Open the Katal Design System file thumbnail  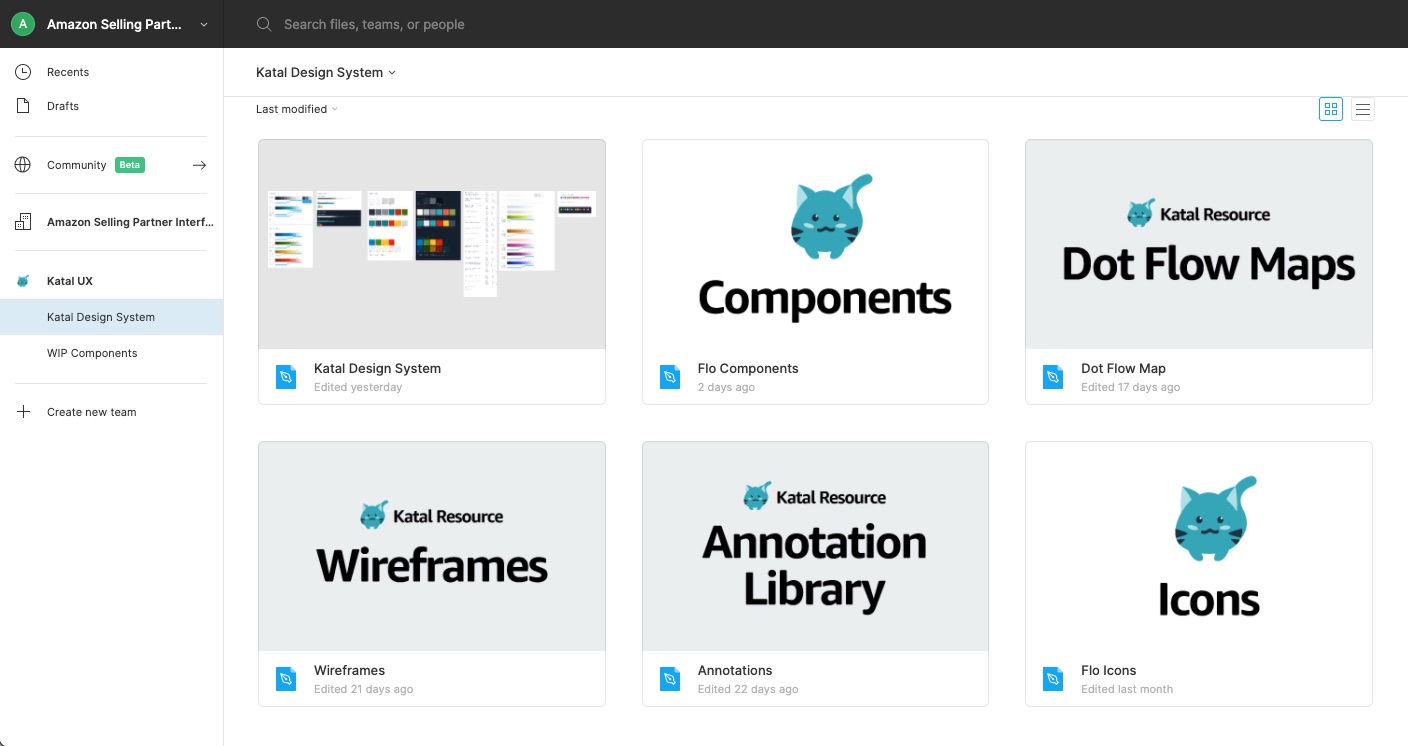432,244
